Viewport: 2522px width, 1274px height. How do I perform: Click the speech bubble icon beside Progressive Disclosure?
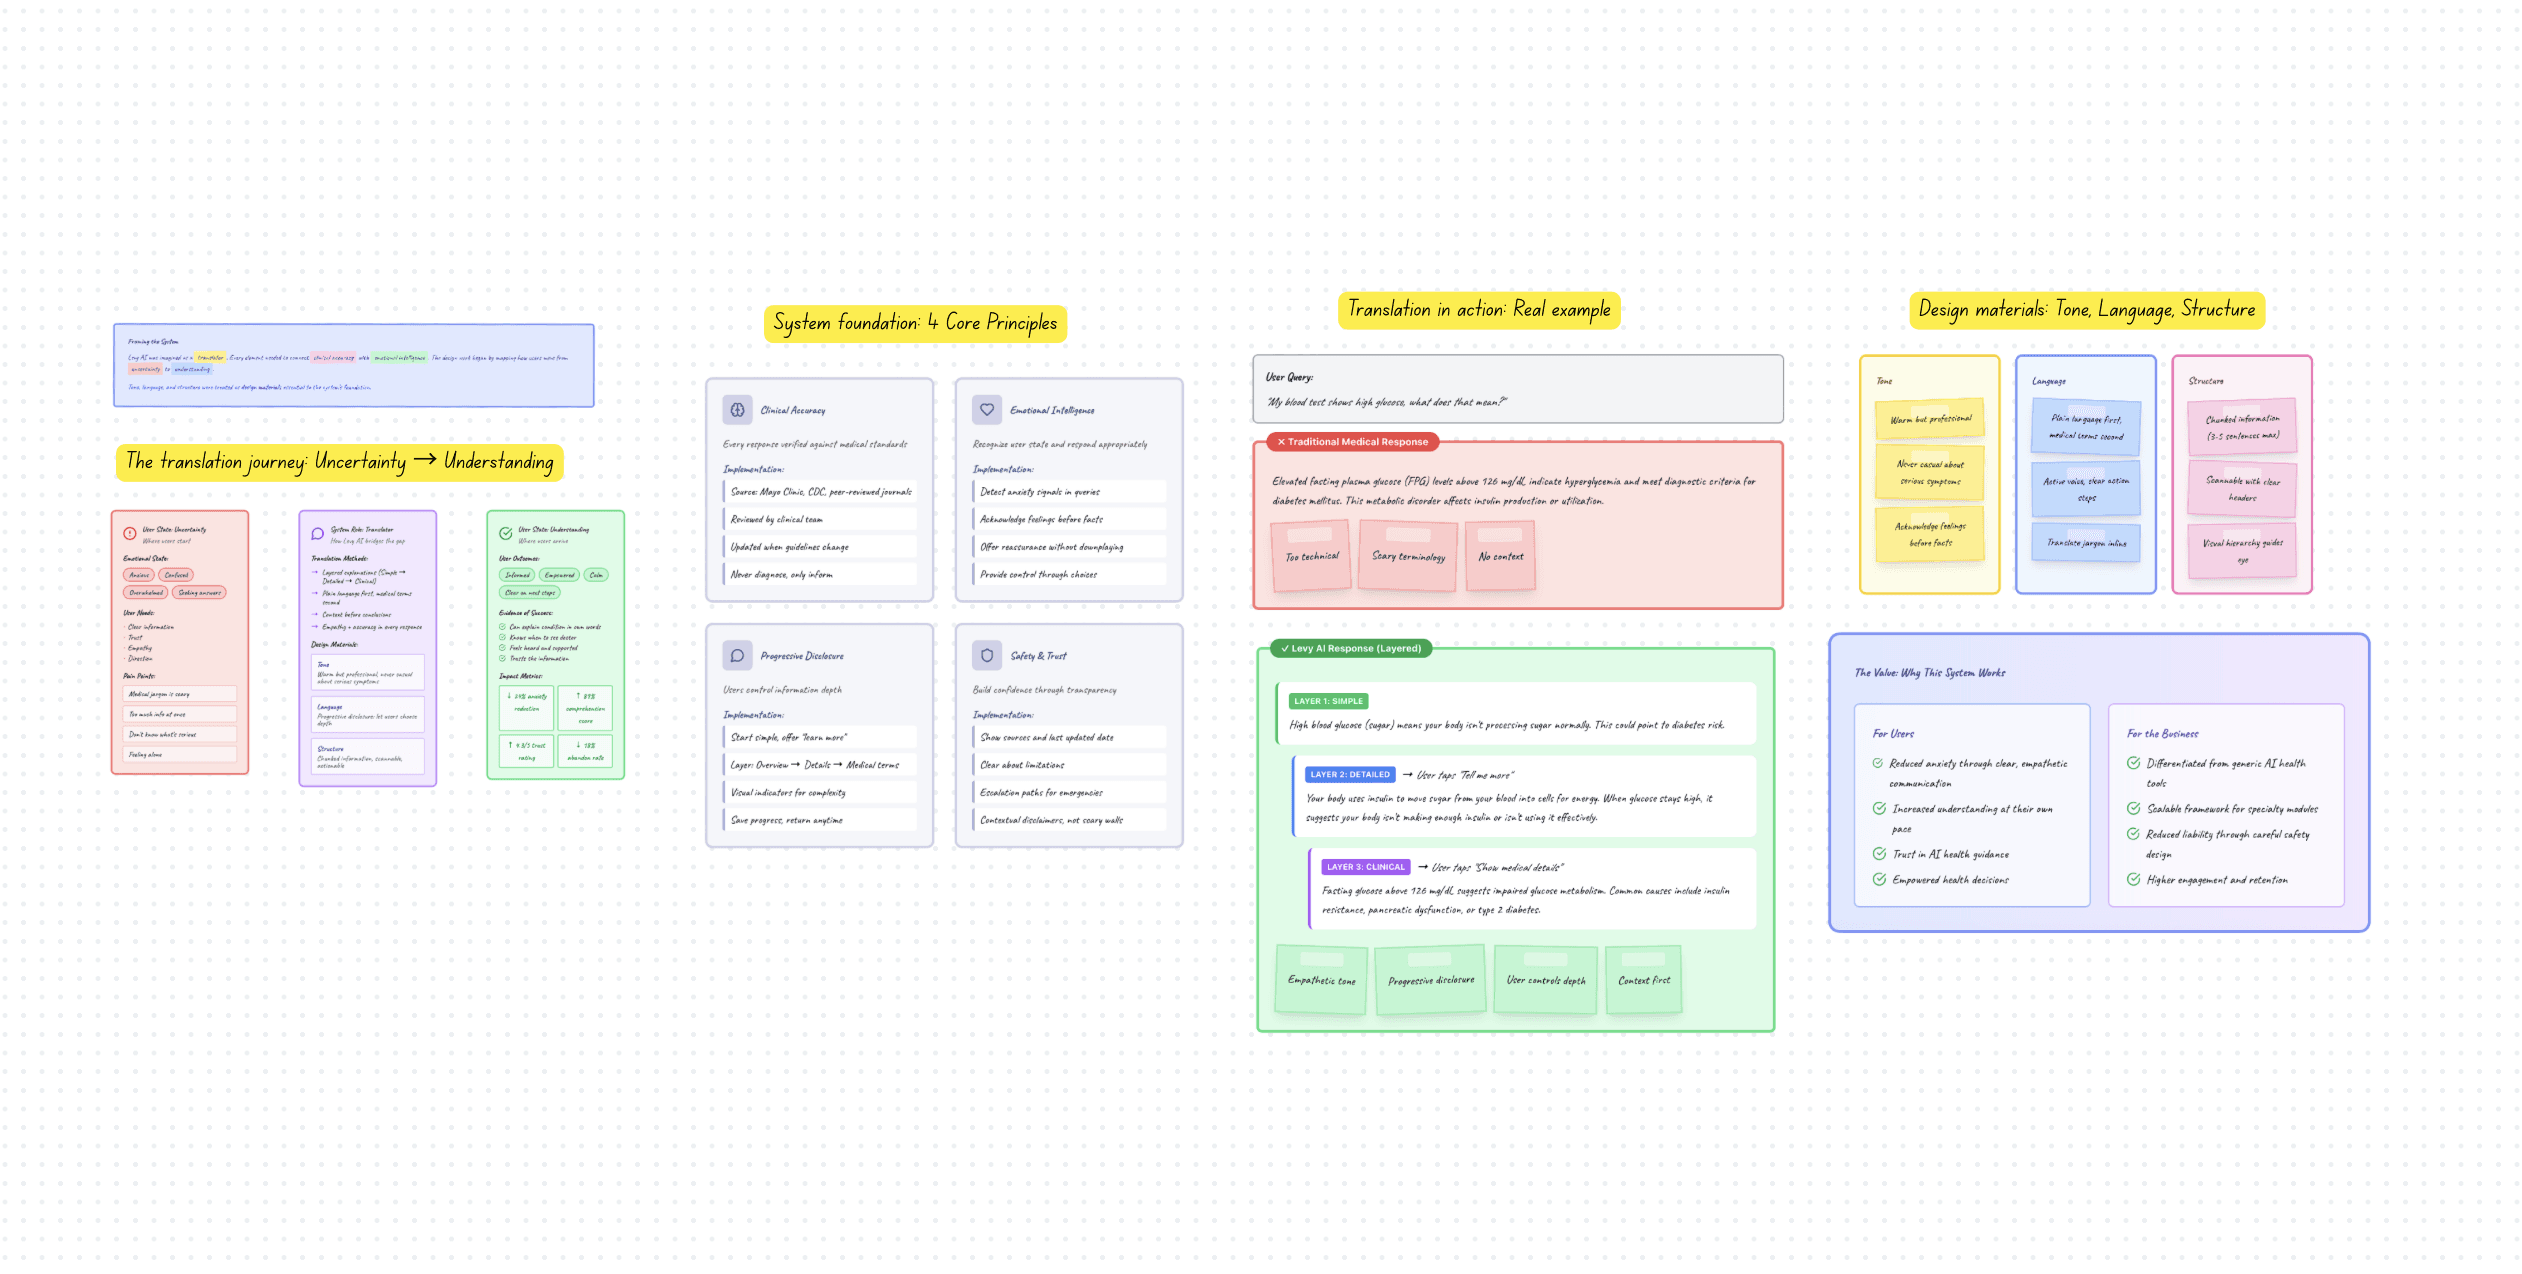click(x=737, y=656)
